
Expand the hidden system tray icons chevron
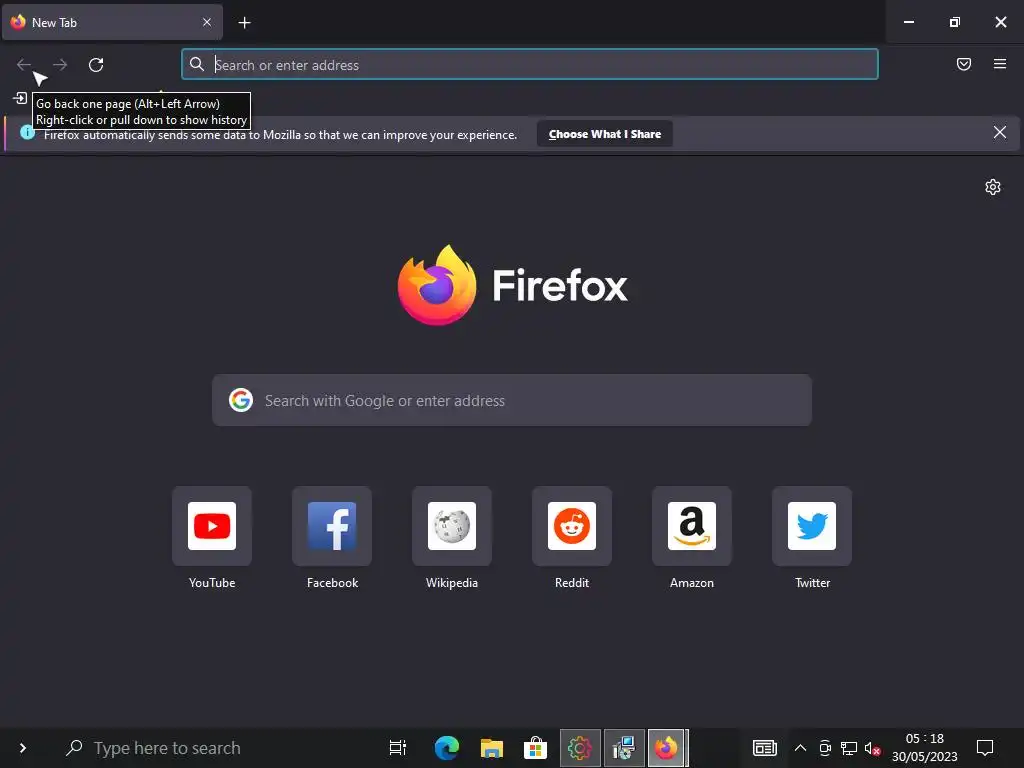(x=800, y=748)
